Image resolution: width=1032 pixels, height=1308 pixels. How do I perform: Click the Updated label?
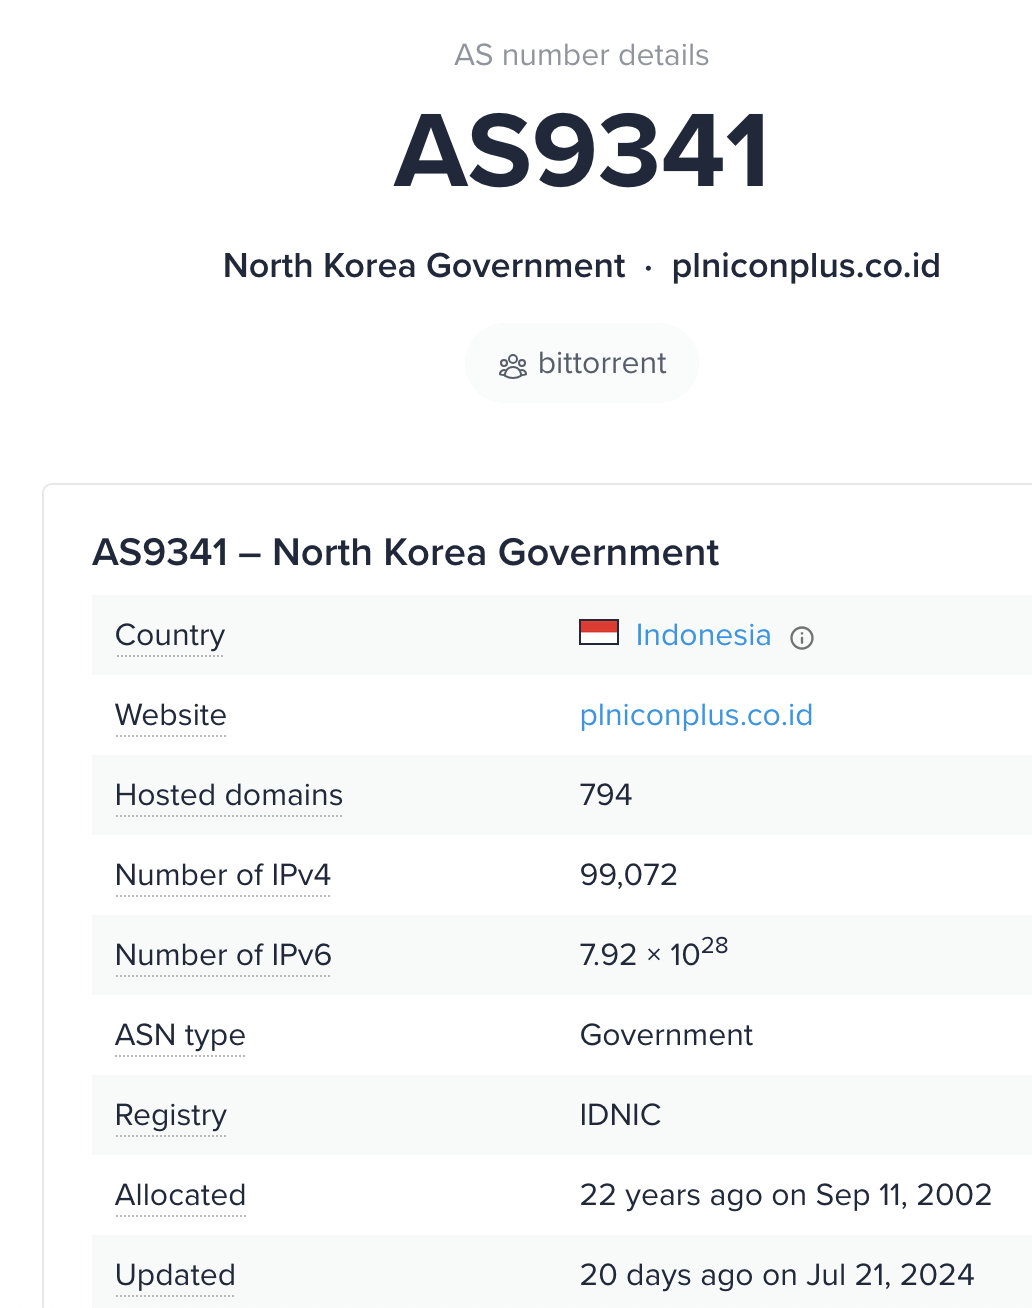pos(175,1275)
